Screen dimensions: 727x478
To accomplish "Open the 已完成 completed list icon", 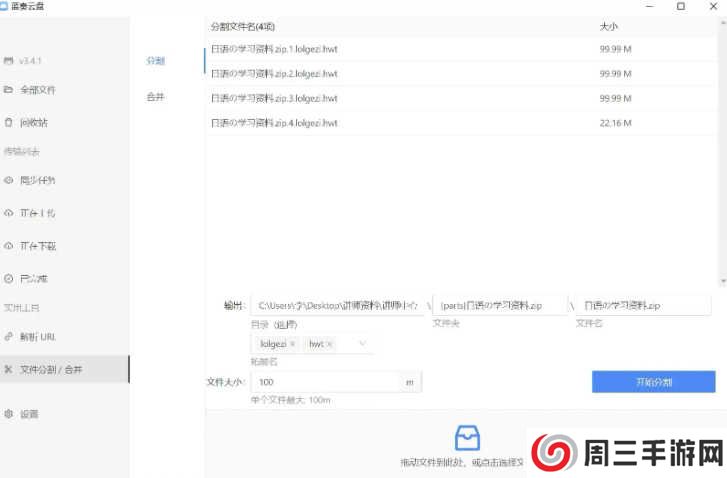I will (x=9, y=278).
